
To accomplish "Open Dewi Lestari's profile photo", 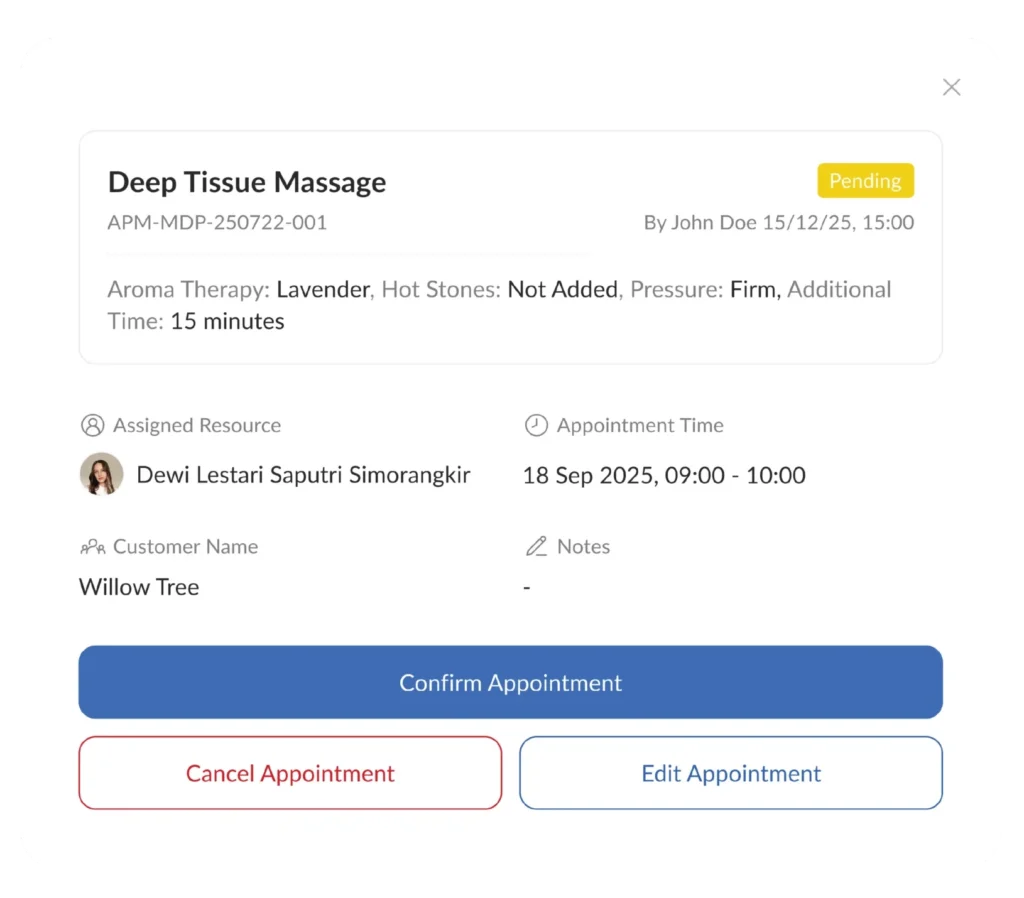I will (x=101, y=474).
